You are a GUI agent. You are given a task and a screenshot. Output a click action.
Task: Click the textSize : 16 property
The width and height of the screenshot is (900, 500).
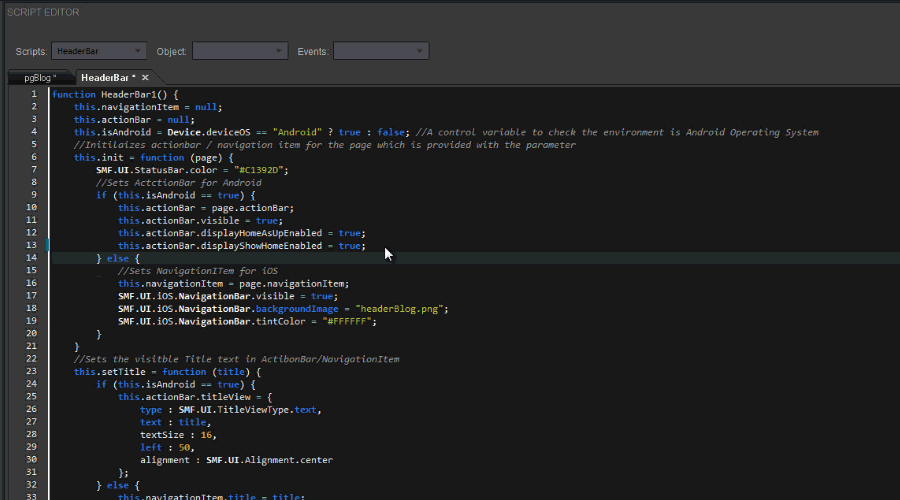177,435
